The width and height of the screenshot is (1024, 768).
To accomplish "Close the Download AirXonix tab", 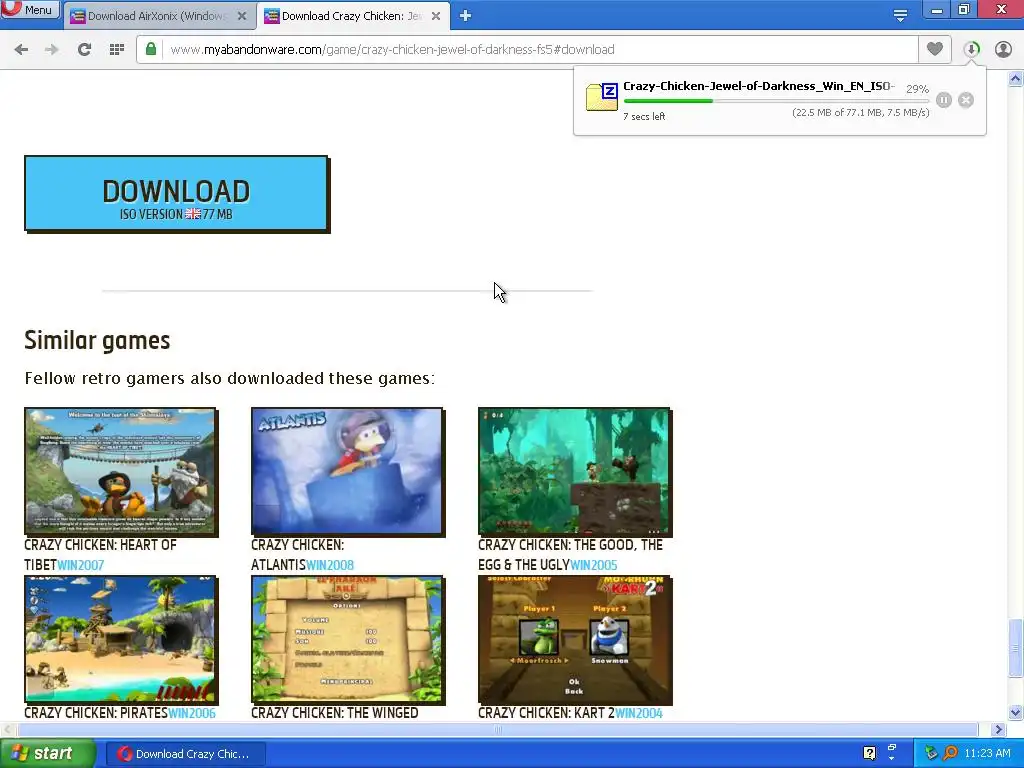I will [x=242, y=16].
